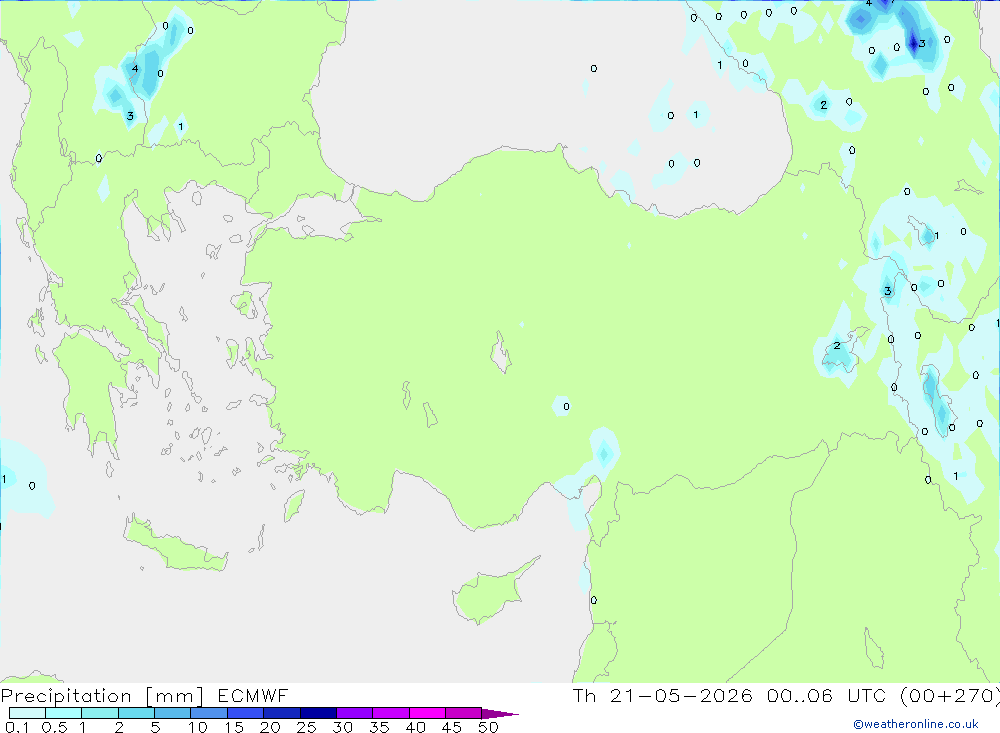Choose the 40–45 mm magenta legend swatch

point(427,713)
